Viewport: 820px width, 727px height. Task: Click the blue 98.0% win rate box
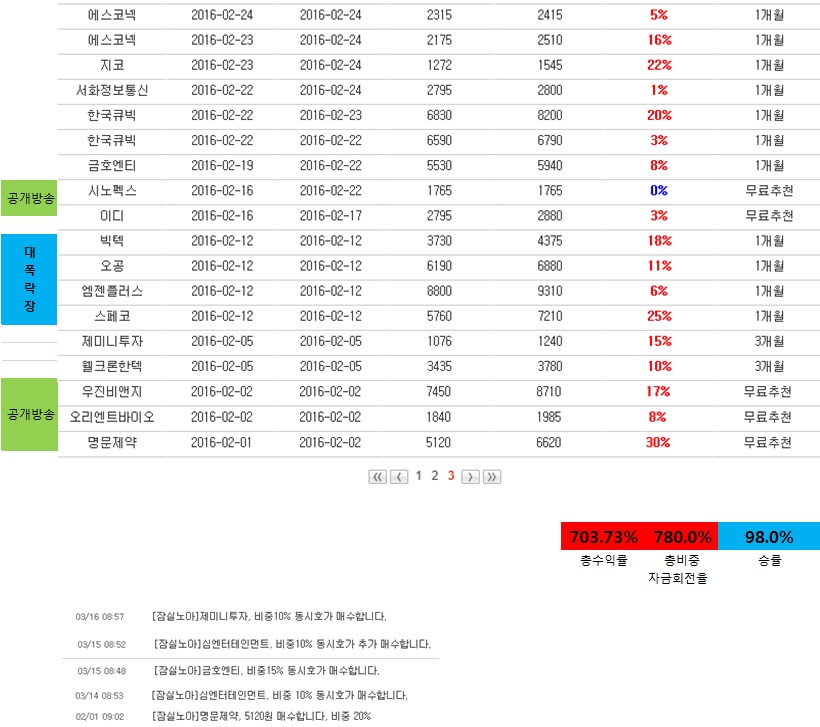pos(769,537)
